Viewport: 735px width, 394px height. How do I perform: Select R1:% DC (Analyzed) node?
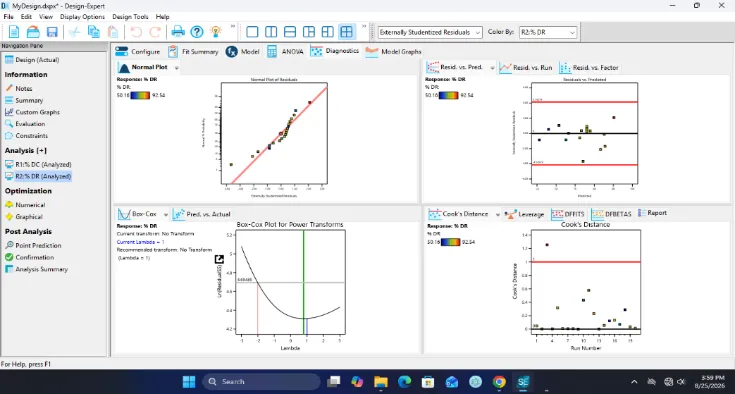(x=38, y=164)
